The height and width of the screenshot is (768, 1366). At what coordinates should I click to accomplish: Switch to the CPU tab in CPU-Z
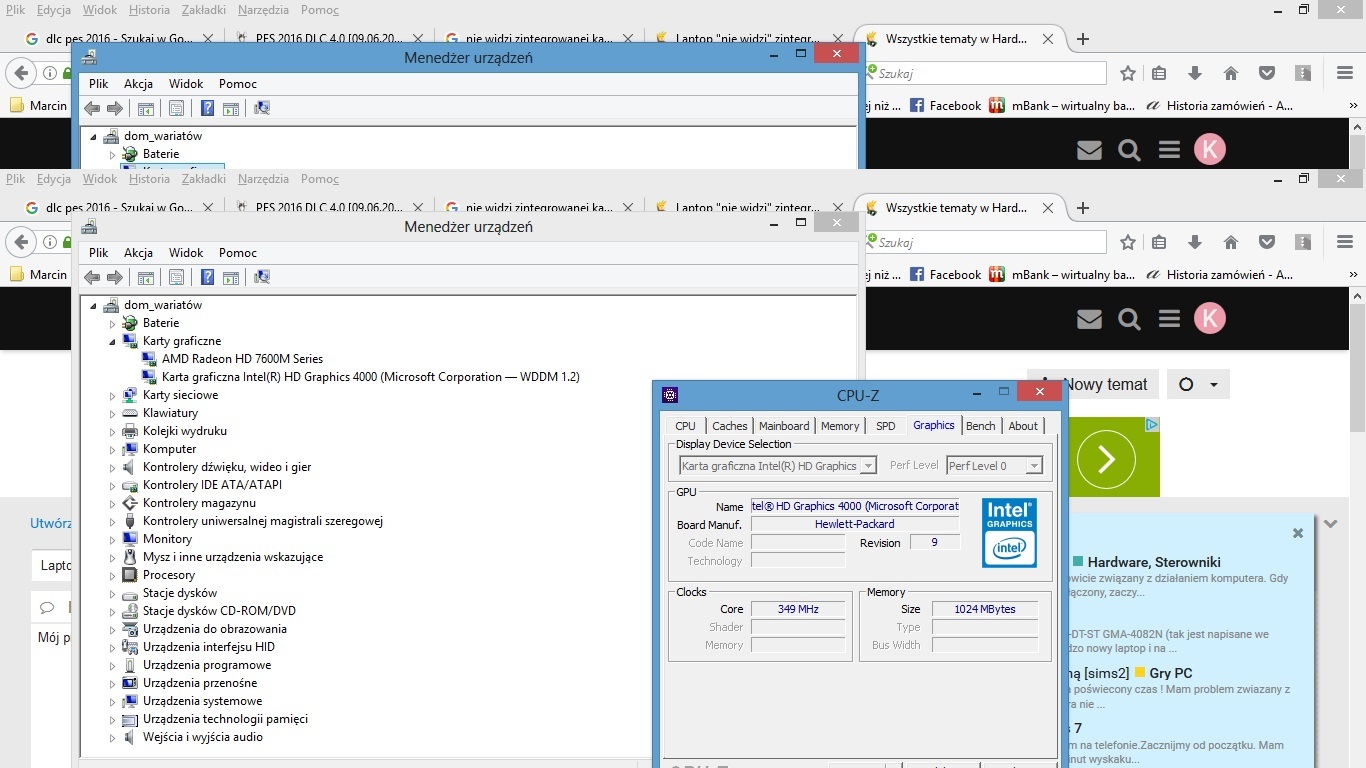pyautogui.click(x=685, y=426)
